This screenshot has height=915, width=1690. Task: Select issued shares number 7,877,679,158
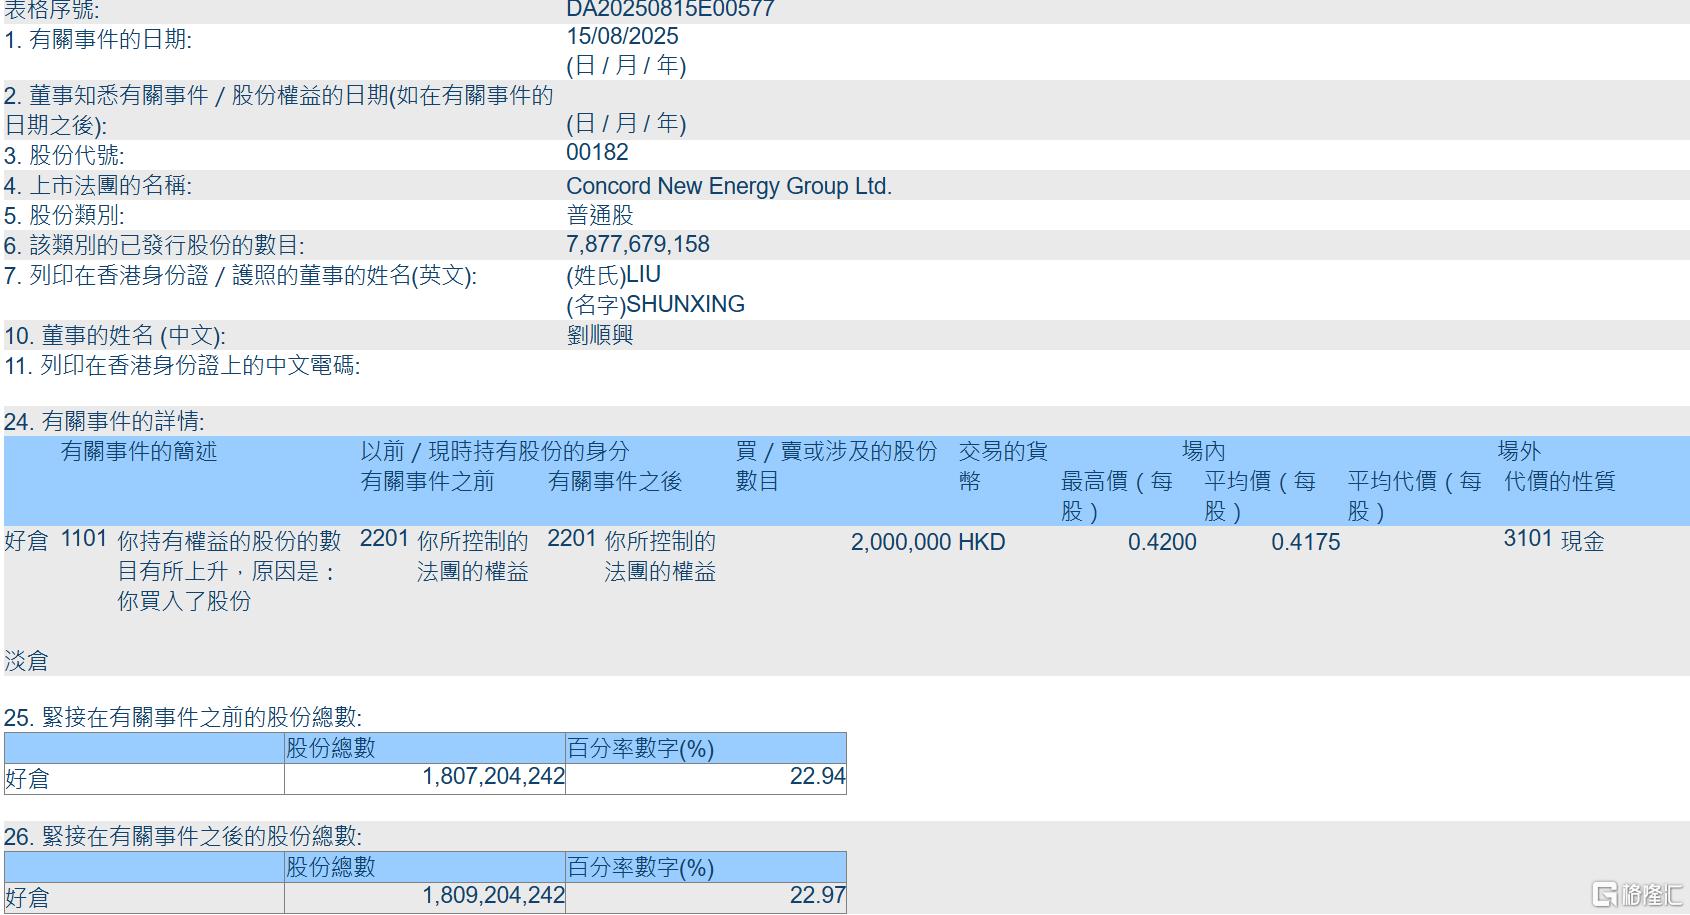click(x=638, y=244)
